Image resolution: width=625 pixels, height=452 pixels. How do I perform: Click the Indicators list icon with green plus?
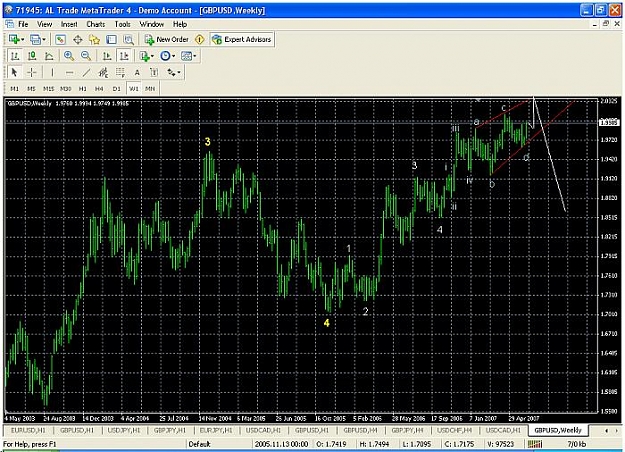pyautogui.click(x=144, y=56)
